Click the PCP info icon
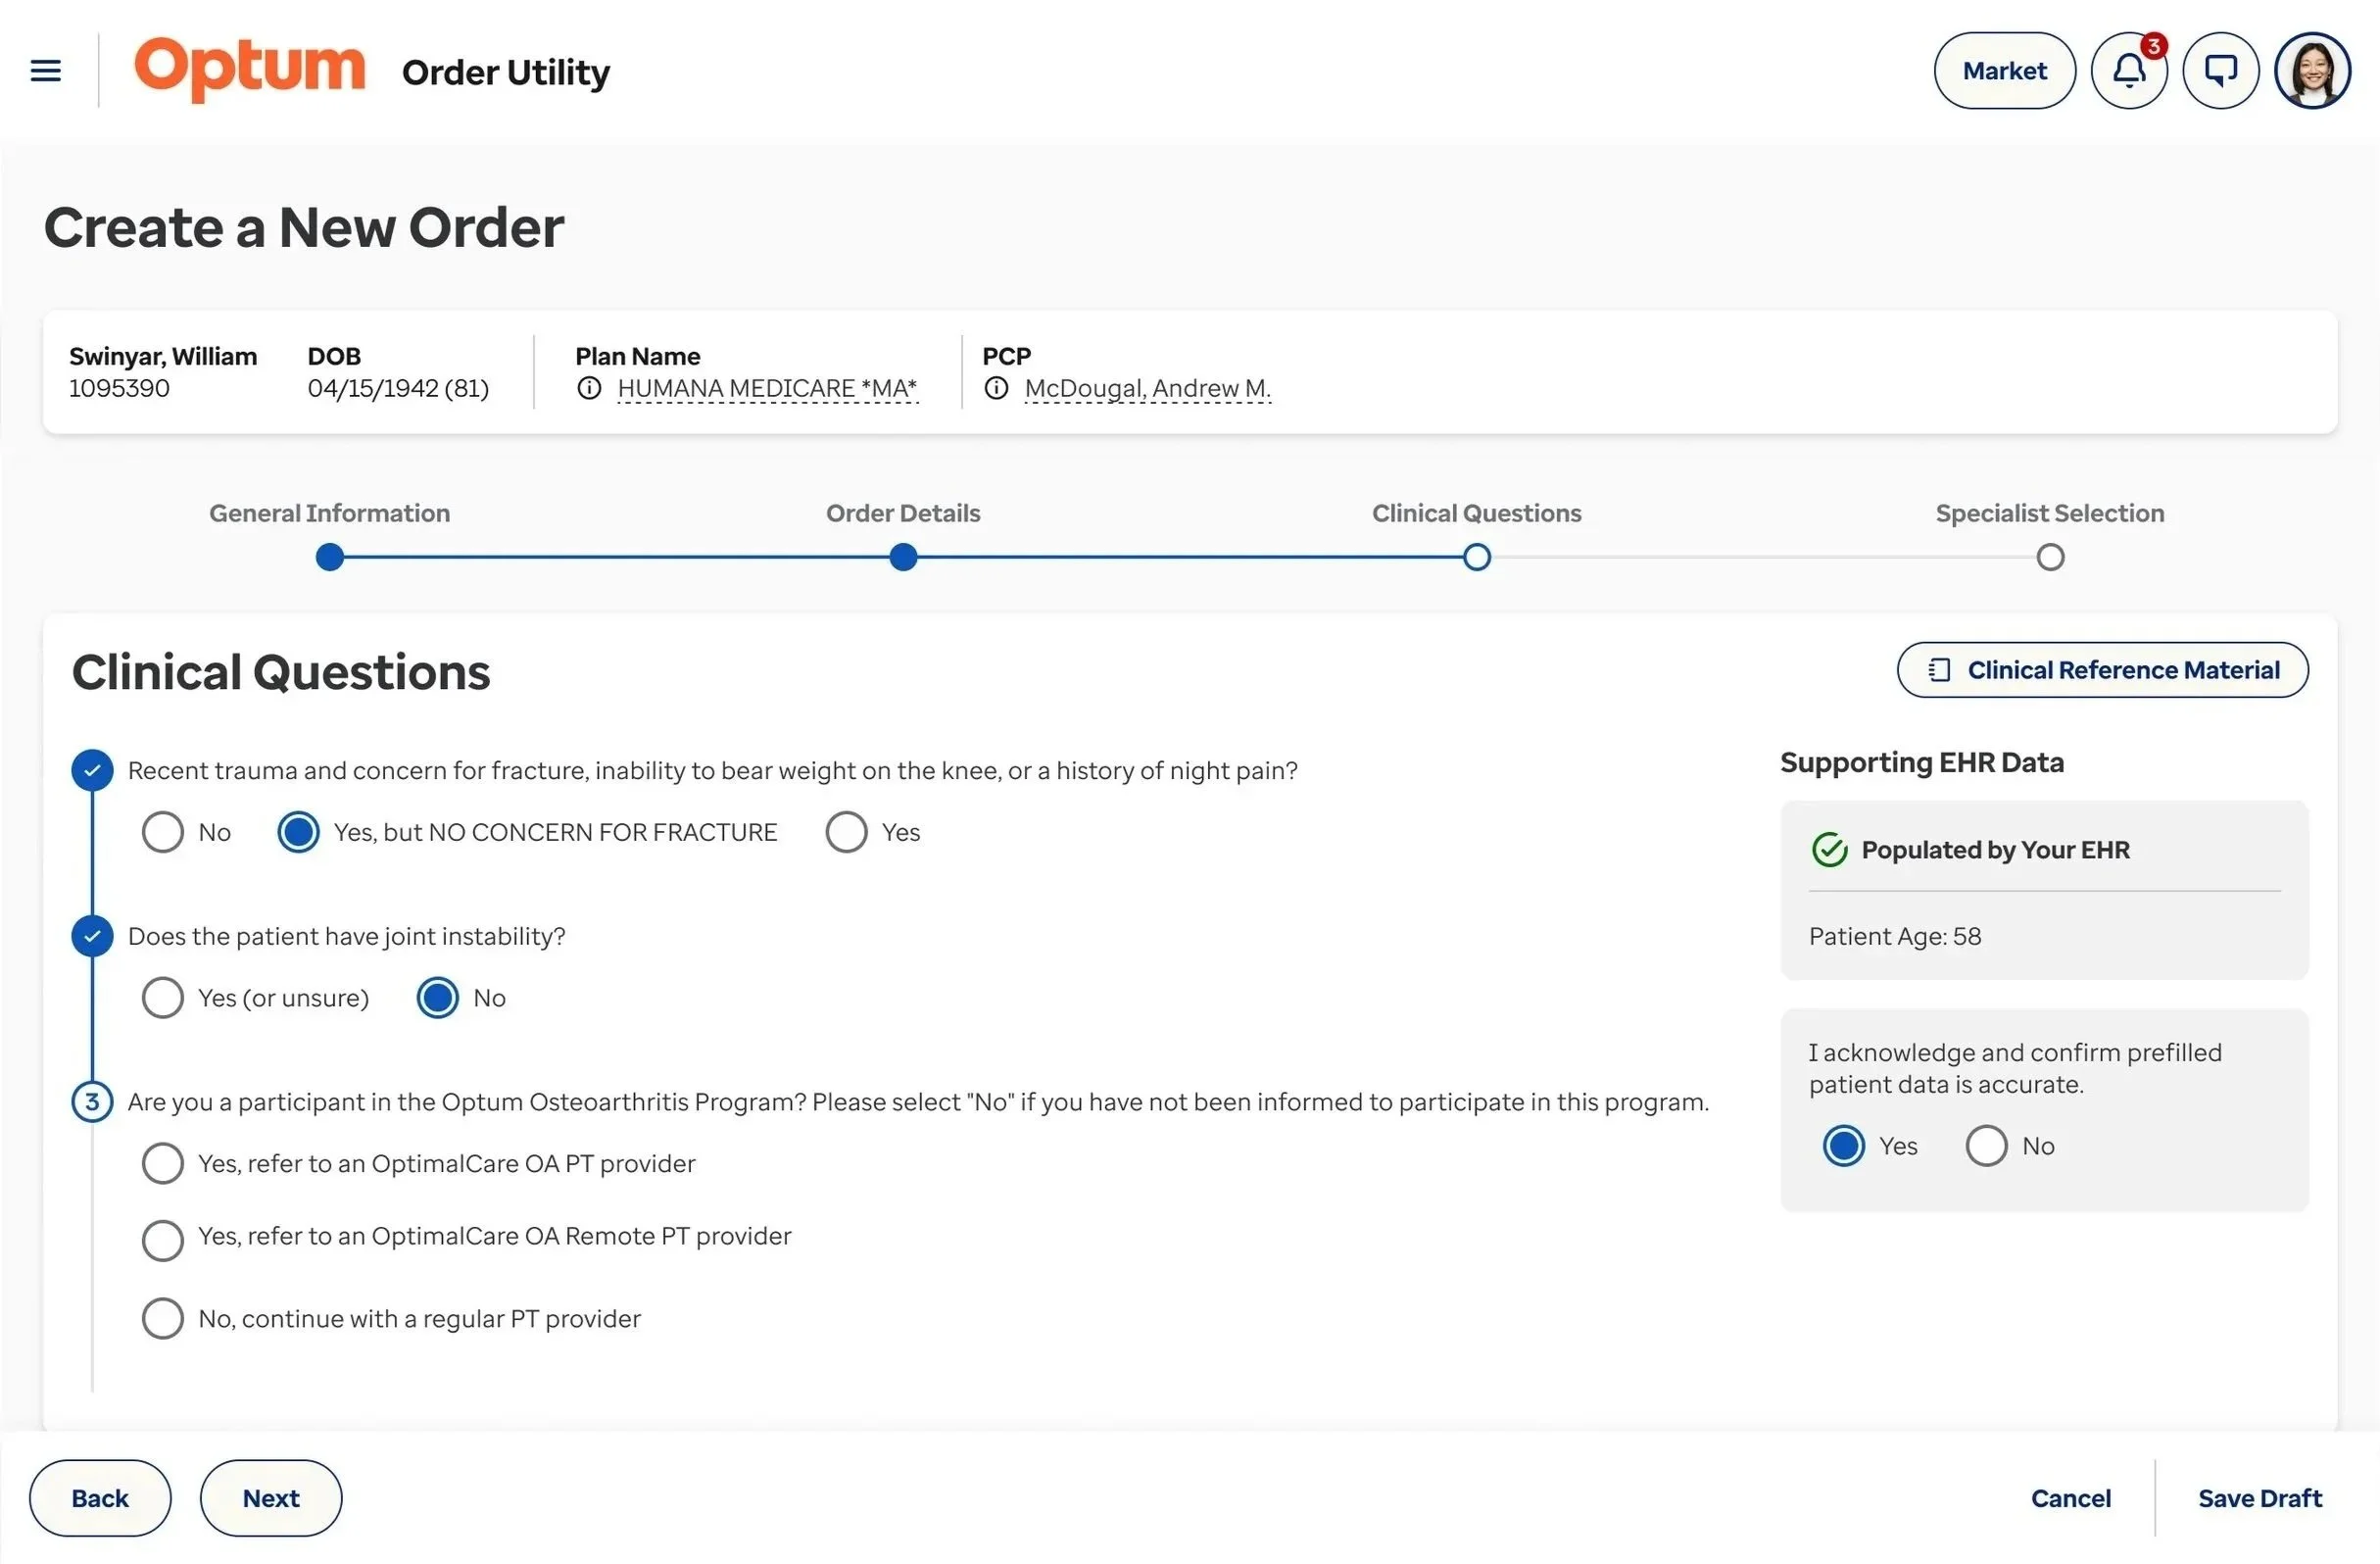Viewport: 2380px width, 1564px height. point(996,388)
